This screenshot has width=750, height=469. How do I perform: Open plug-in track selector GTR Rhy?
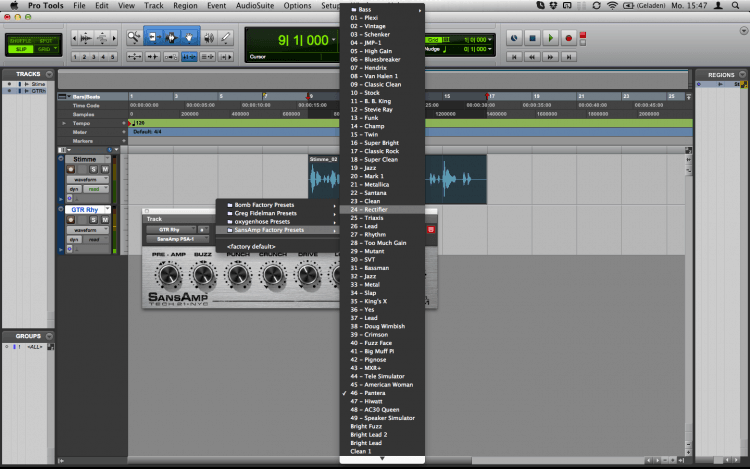pos(171,229)
